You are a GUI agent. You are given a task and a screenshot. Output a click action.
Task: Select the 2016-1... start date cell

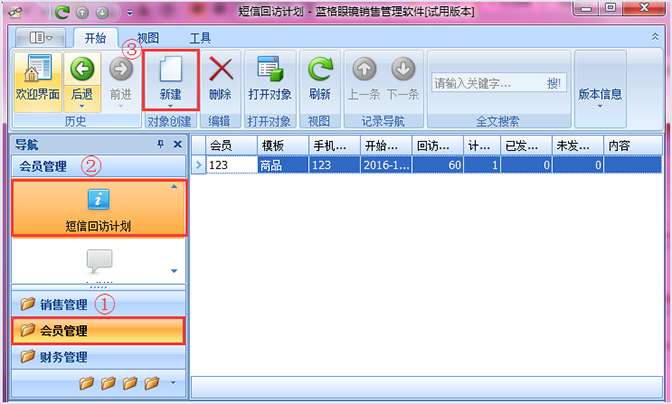[x=386, y=165]
